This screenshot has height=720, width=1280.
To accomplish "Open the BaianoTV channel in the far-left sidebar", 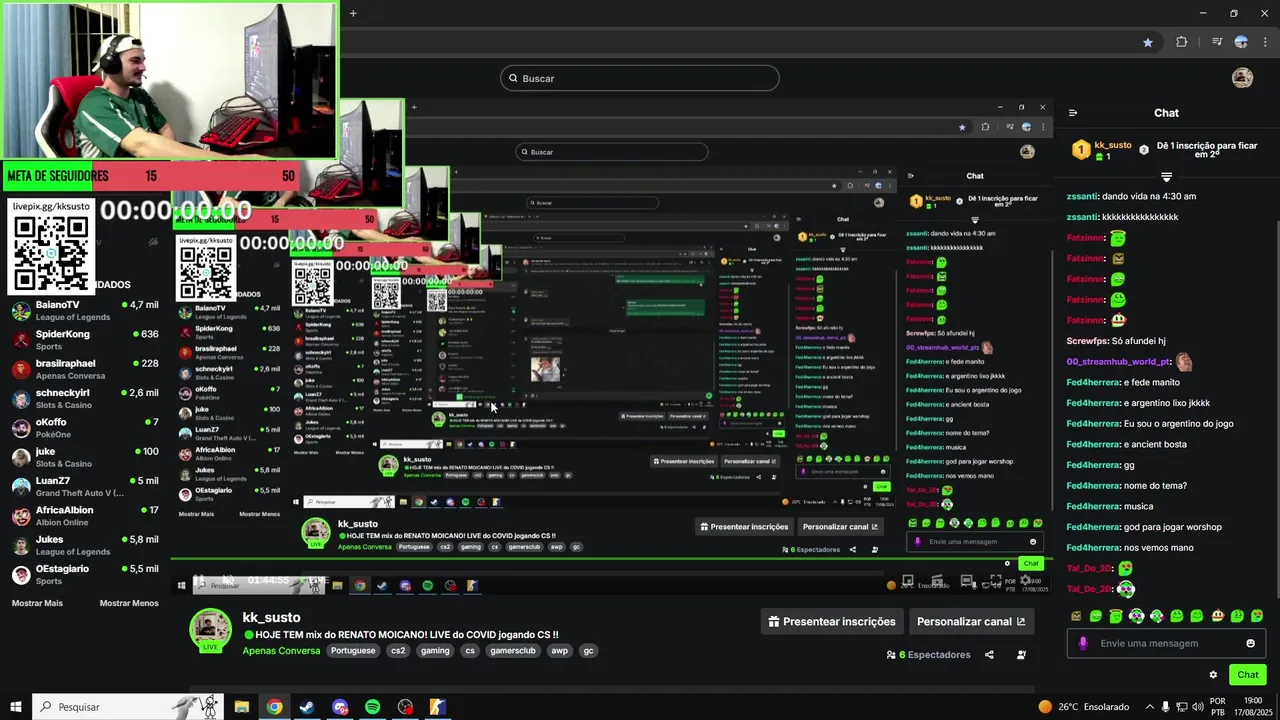I will pyautogui.click(x=85, y=310).
